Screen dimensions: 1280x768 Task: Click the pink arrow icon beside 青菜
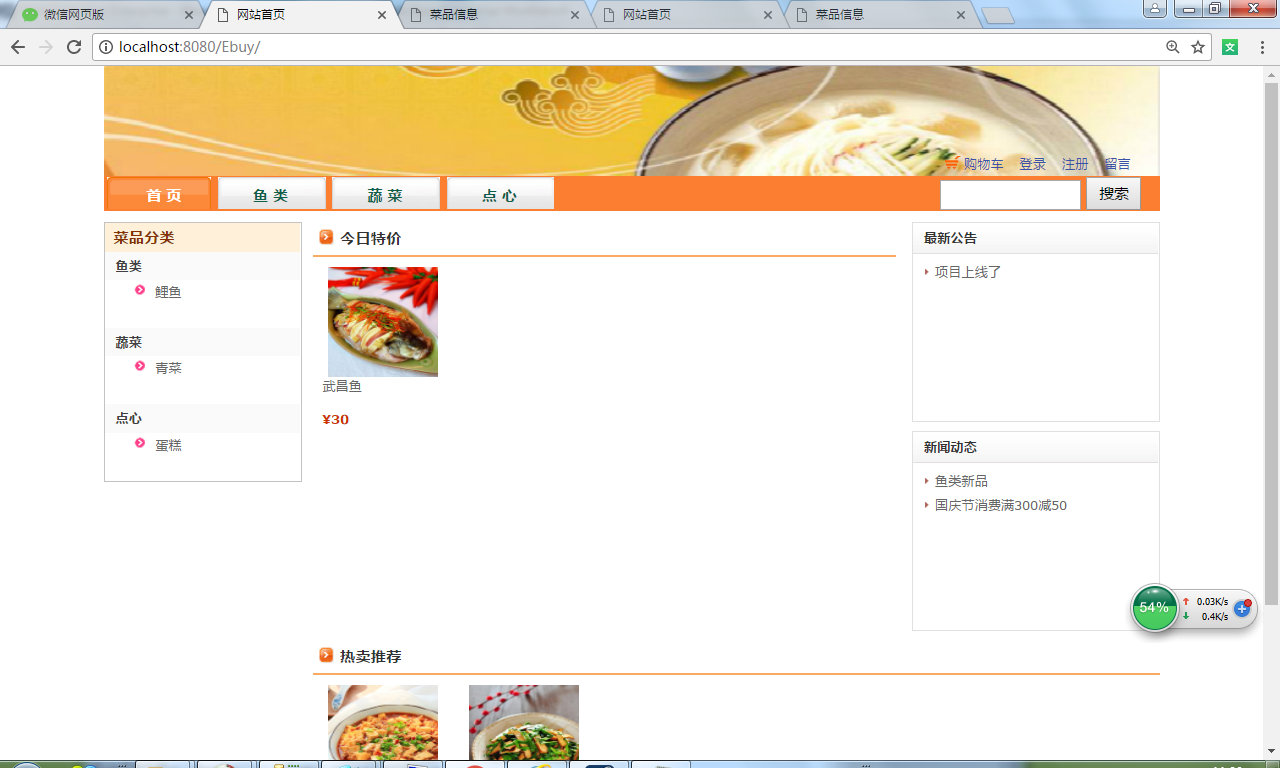pos(140,366)
